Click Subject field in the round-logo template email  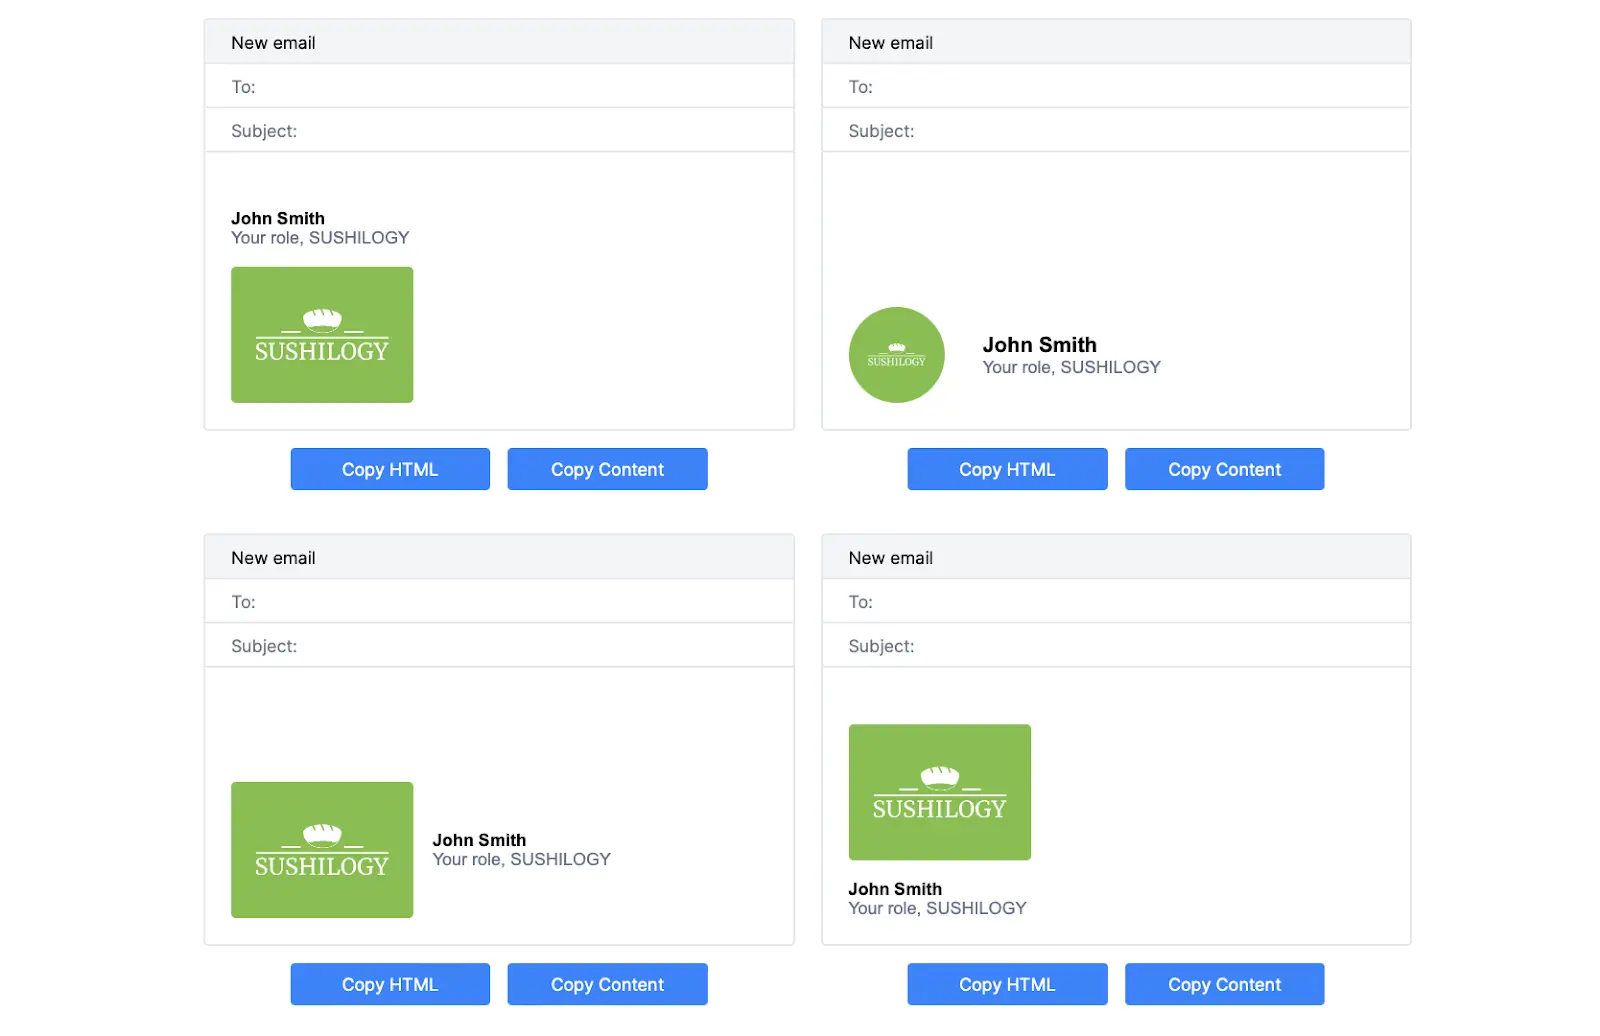tap(1116, 130)
